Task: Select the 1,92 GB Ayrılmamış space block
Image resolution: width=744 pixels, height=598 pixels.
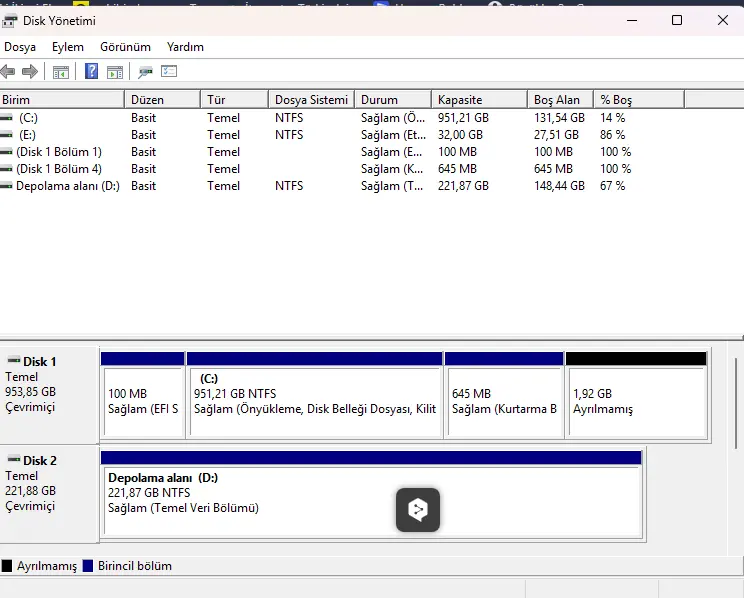Action: click(x=636, y=395)
